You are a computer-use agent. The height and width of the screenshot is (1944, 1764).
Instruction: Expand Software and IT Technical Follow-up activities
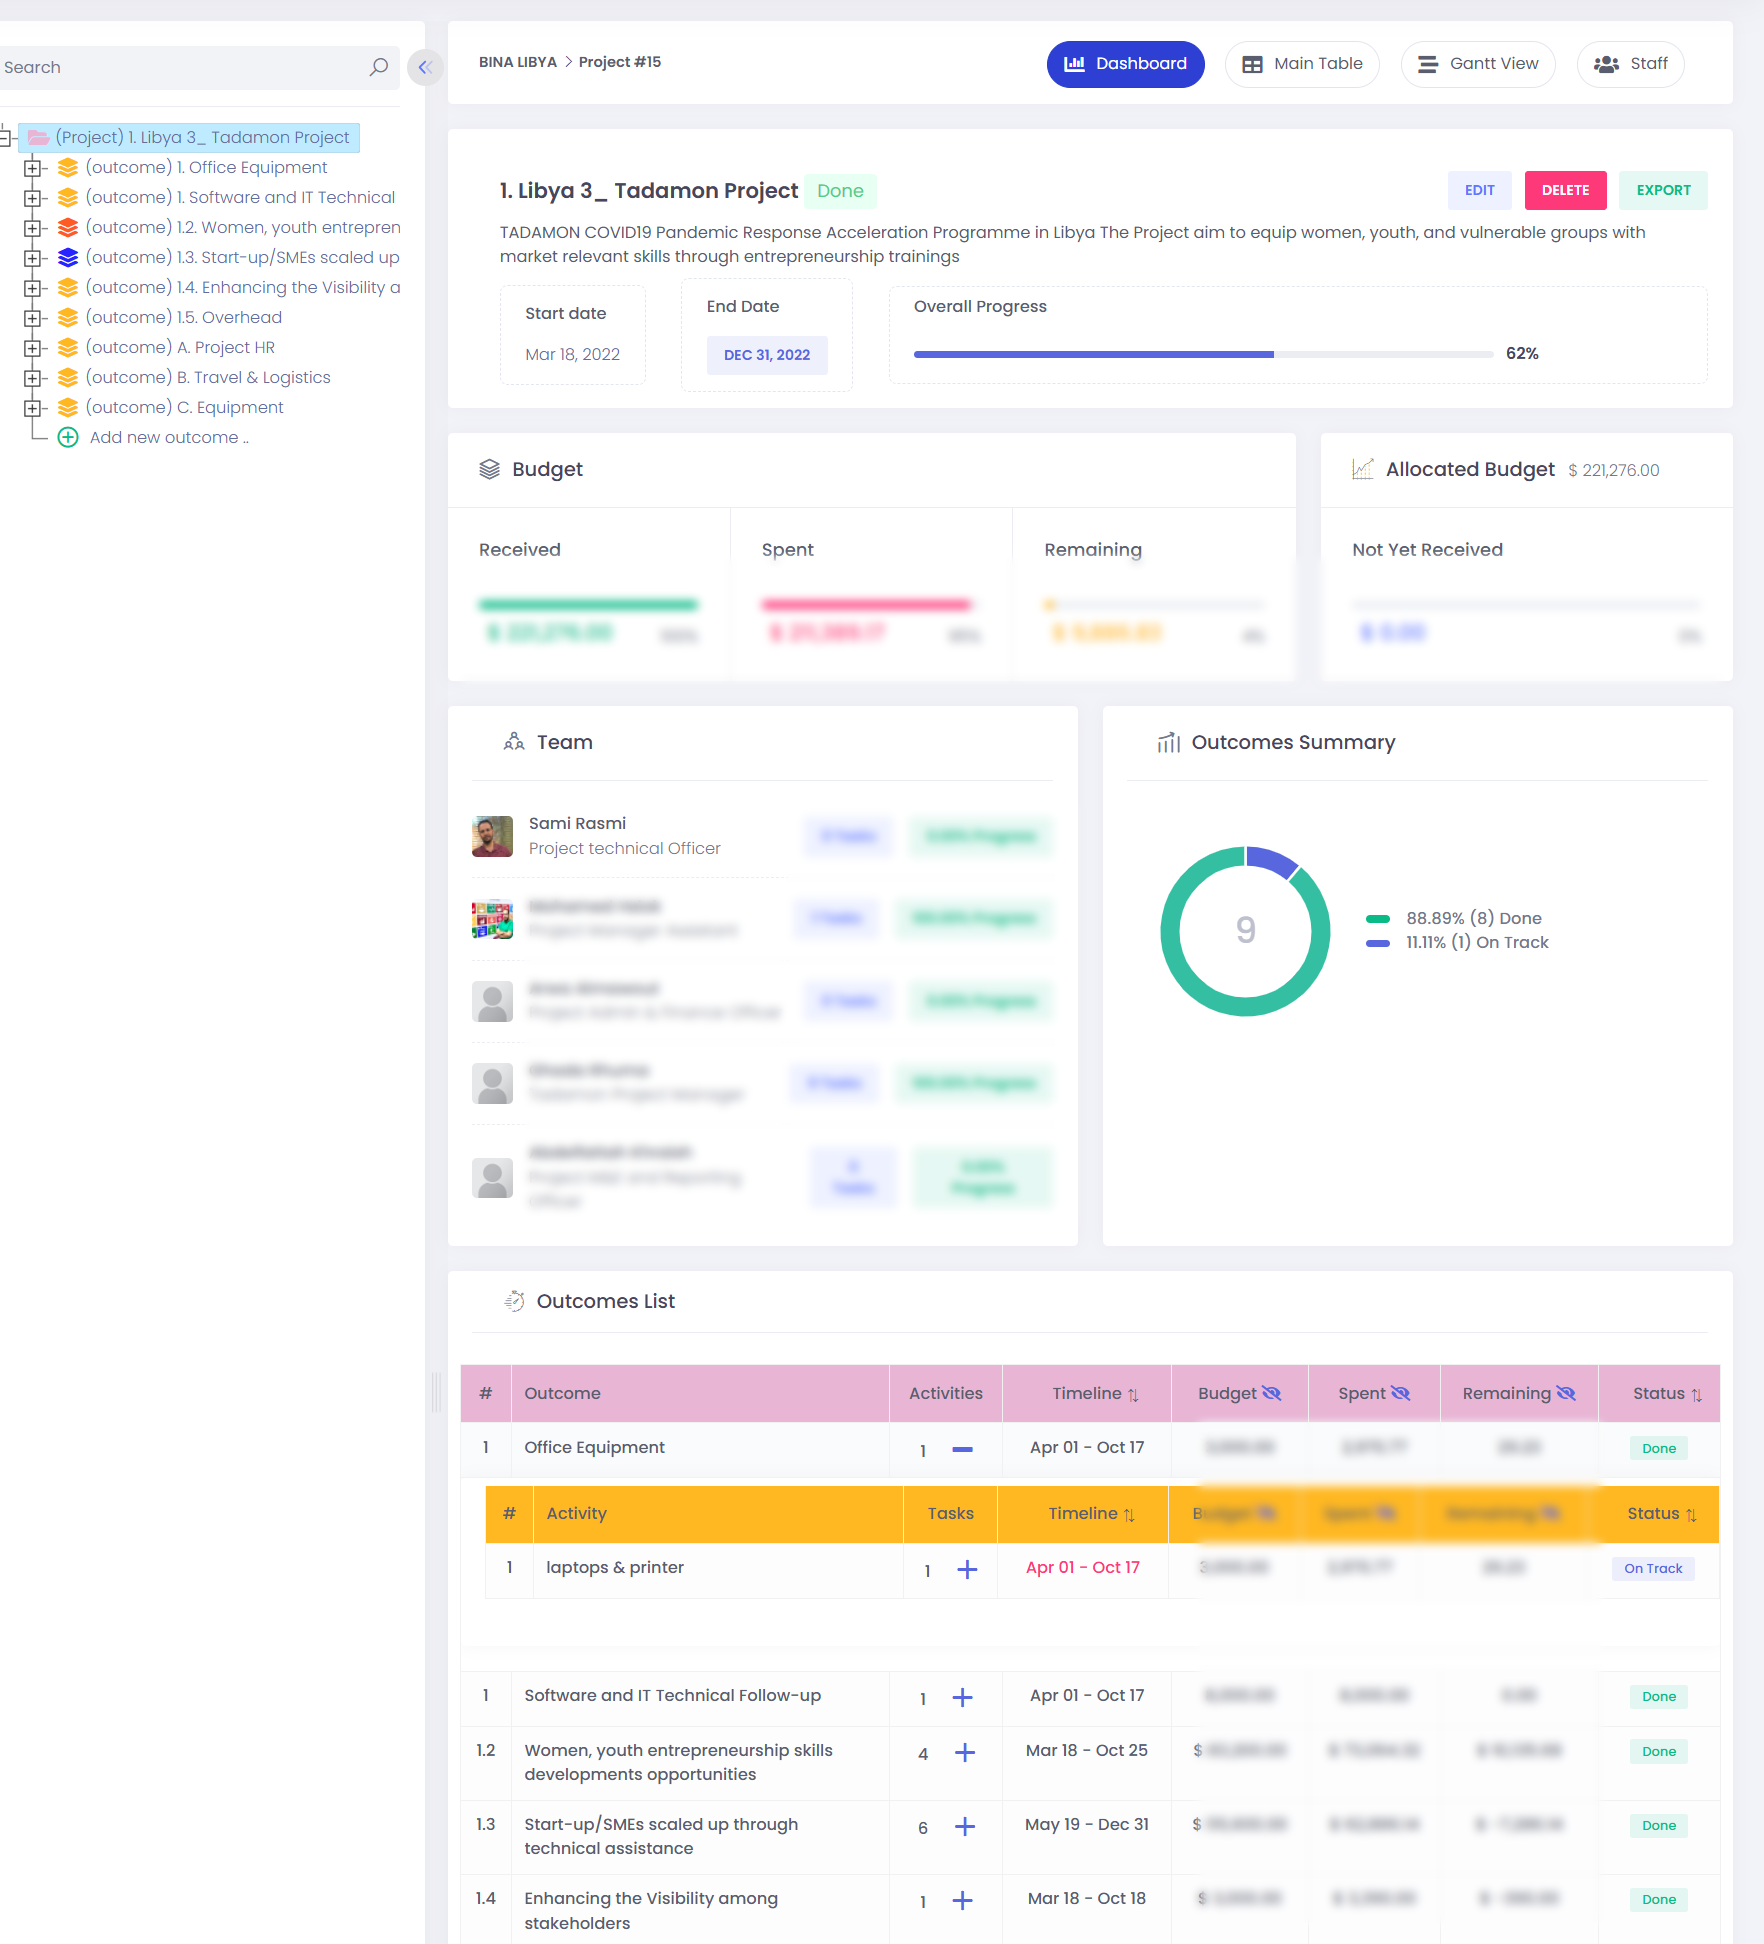coord(962,1697)
